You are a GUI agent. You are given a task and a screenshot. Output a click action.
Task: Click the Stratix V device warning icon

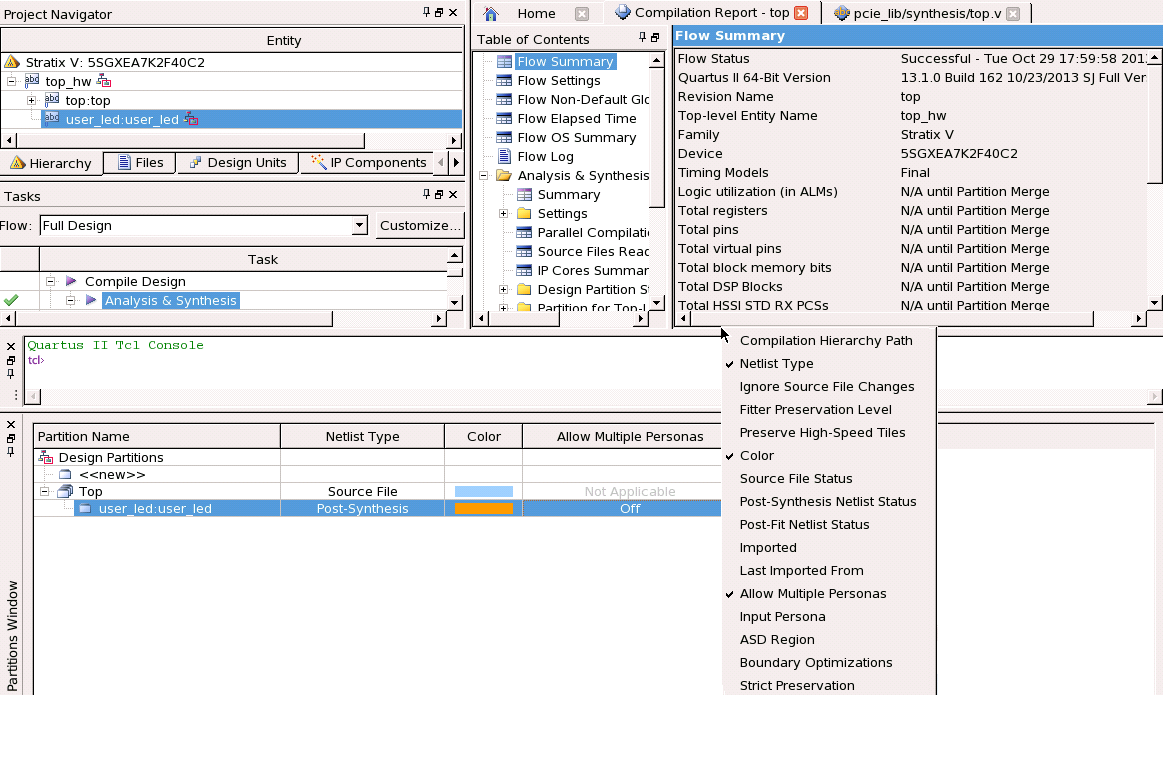pos(12,62)
